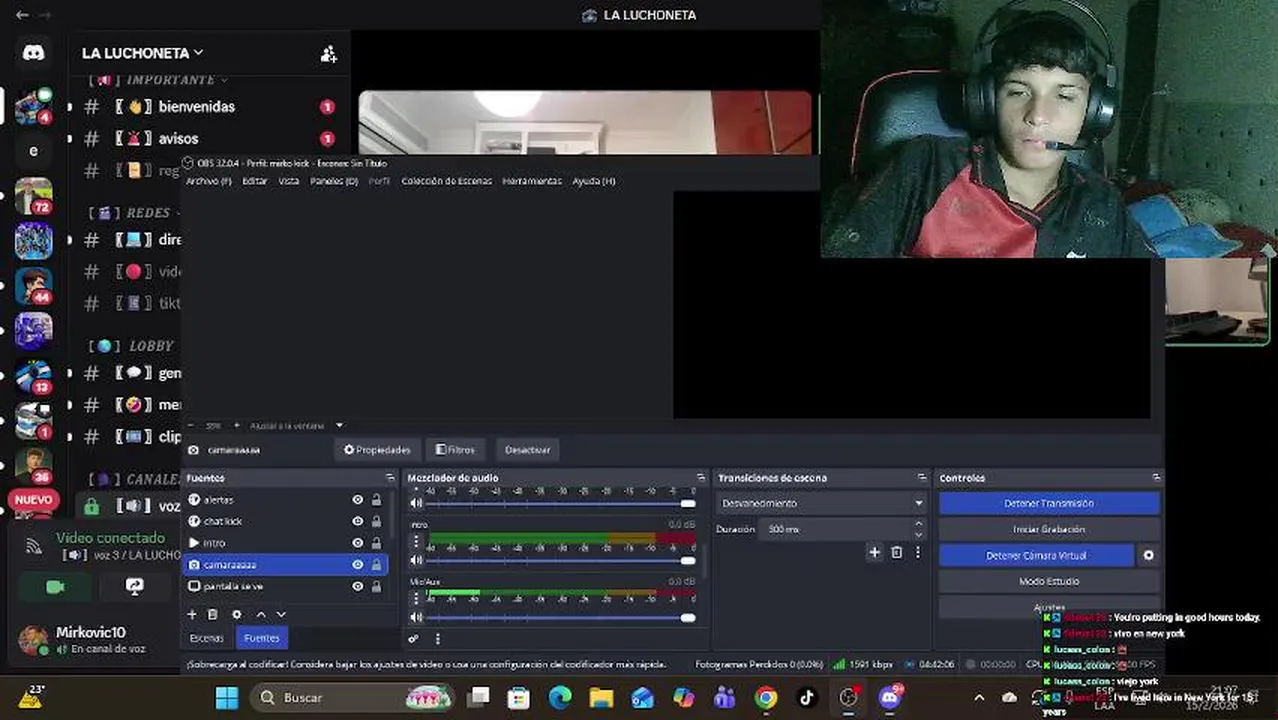Switch to Escenas tab
Viewport: 1278px width, 720px height.
207,638
